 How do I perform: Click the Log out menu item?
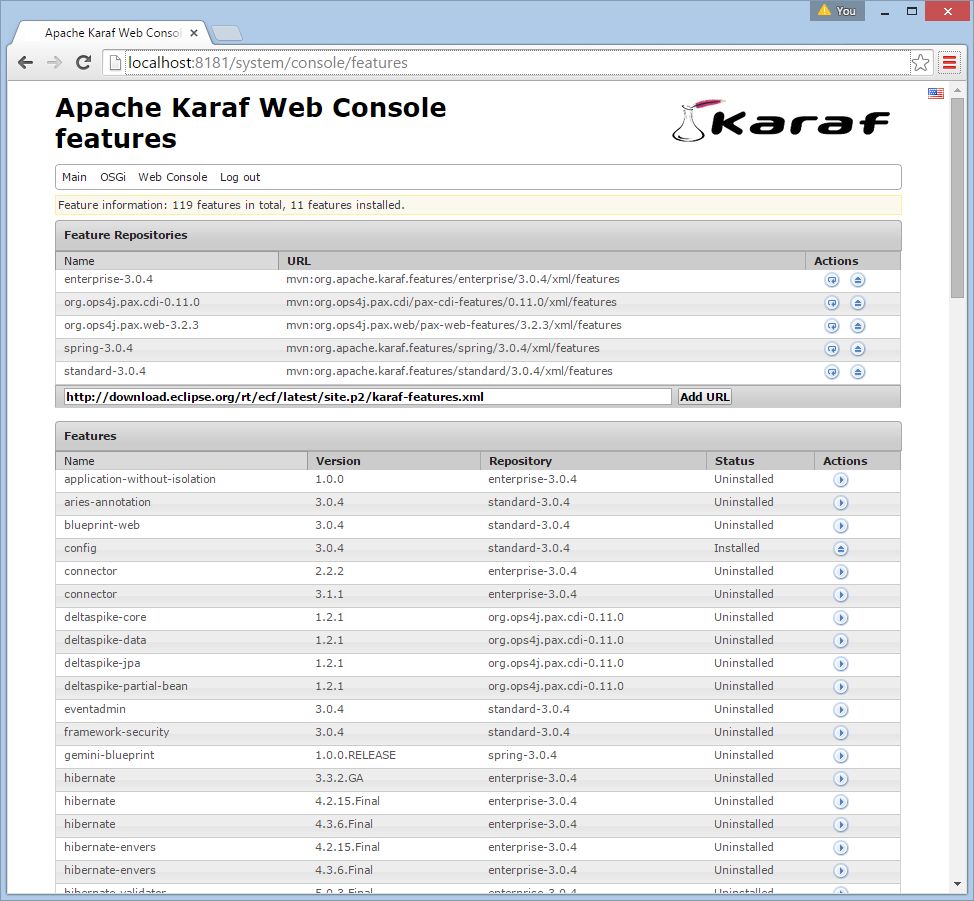[x=240, y=177]
